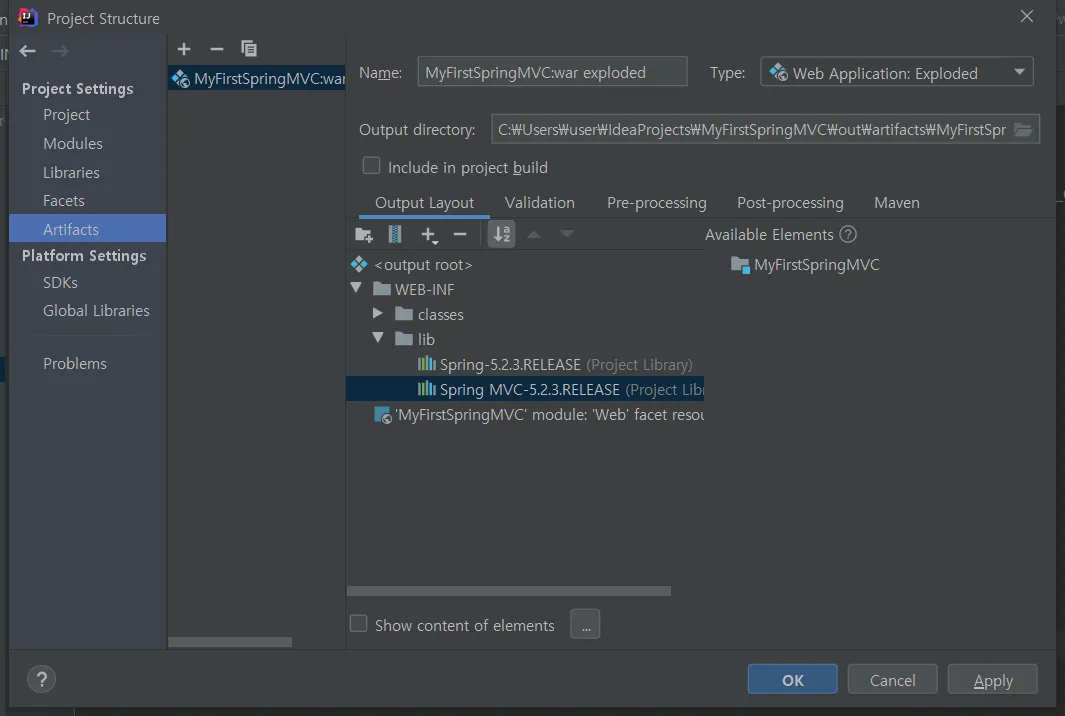Viewport: 1065px width, 716px height.
Task: Click the remove artifact minus icon
Action: pos(216,49)
